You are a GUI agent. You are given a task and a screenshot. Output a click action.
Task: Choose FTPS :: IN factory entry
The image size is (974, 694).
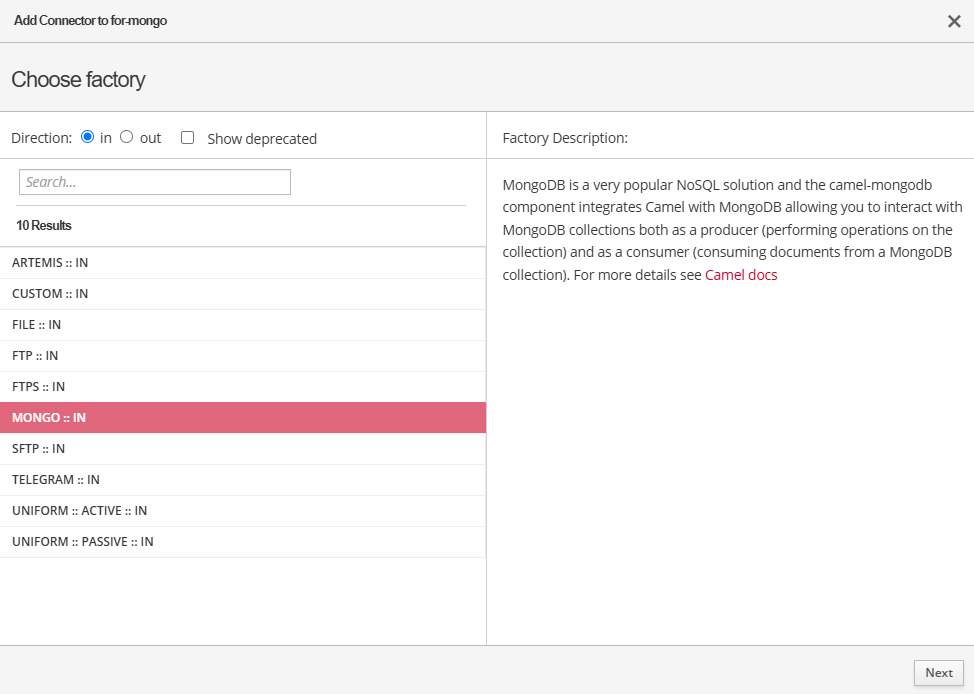pyautogui.click(x=39, y=387)
